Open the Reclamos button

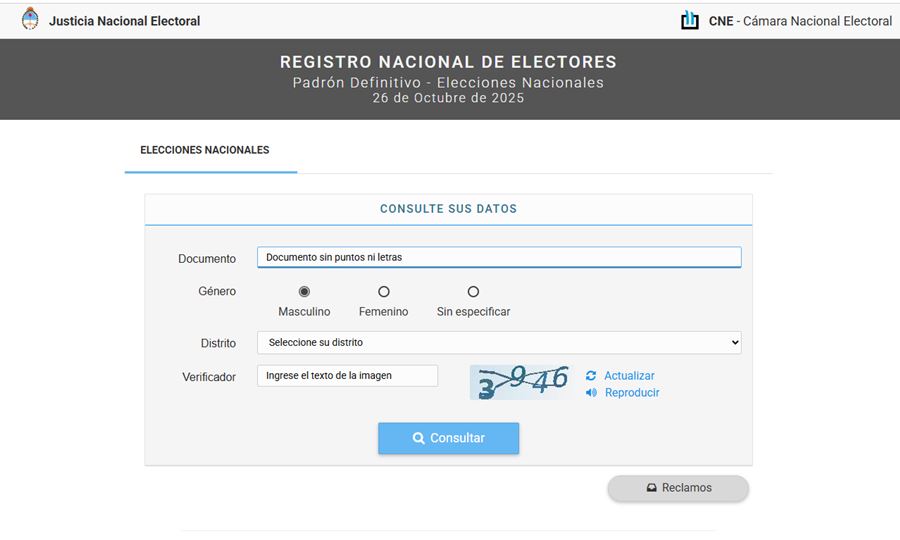tap(678, 488)
